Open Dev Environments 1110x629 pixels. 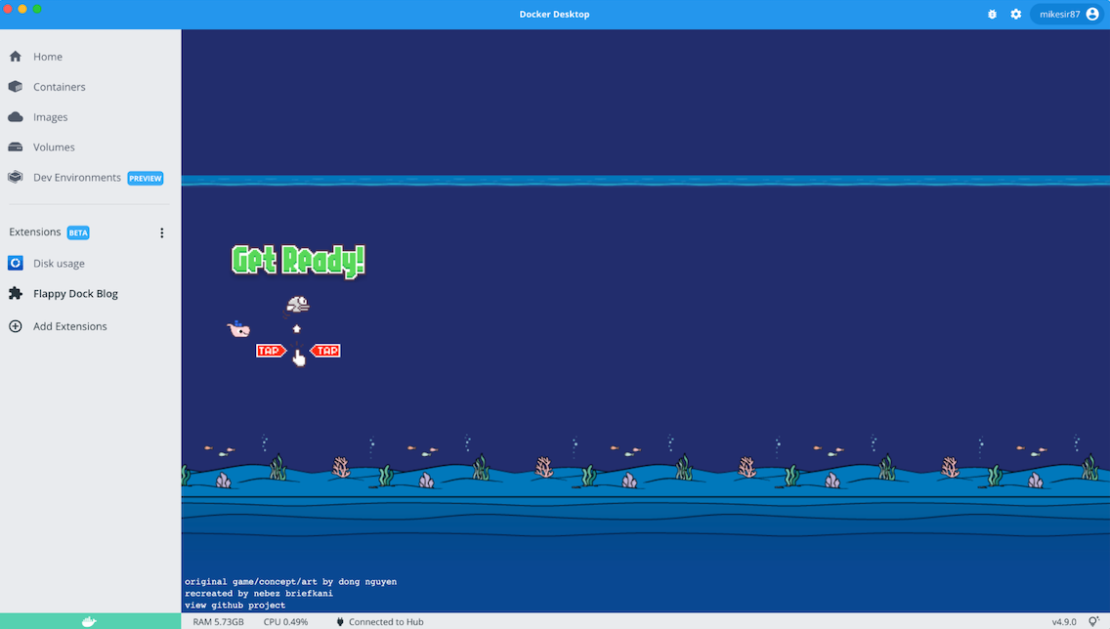pyautogui.click(x=76, y=177)
